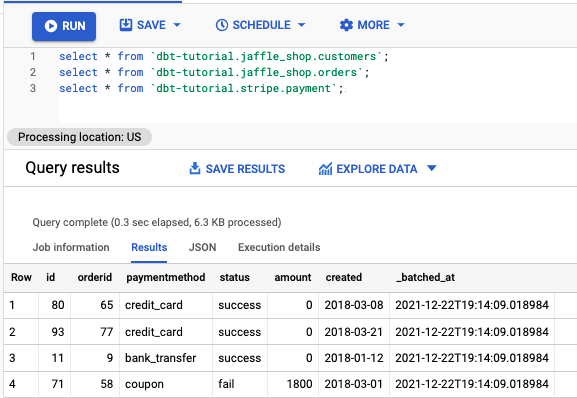Click created date 2018-01-12
577x398 pixels.
(x=354, y=358)
